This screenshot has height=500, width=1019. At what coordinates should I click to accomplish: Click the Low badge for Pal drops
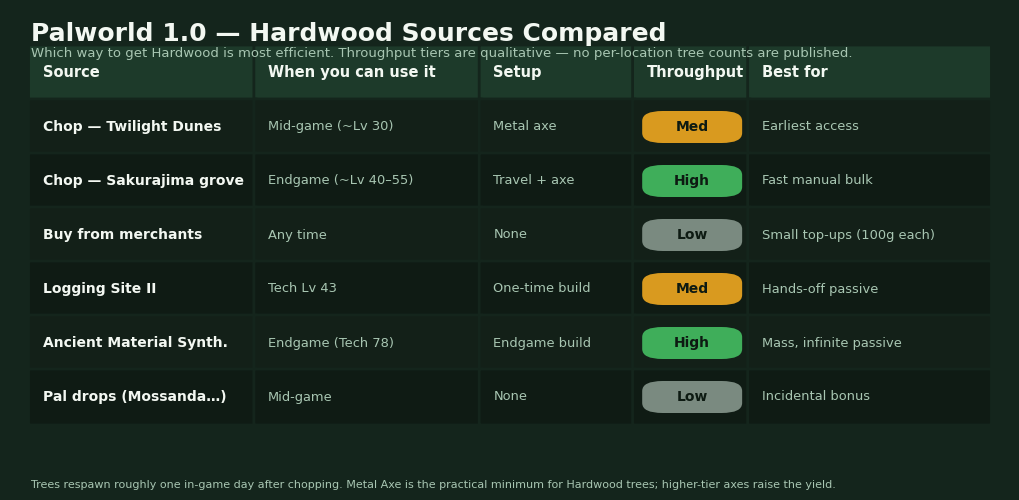(x=692, y=397)
